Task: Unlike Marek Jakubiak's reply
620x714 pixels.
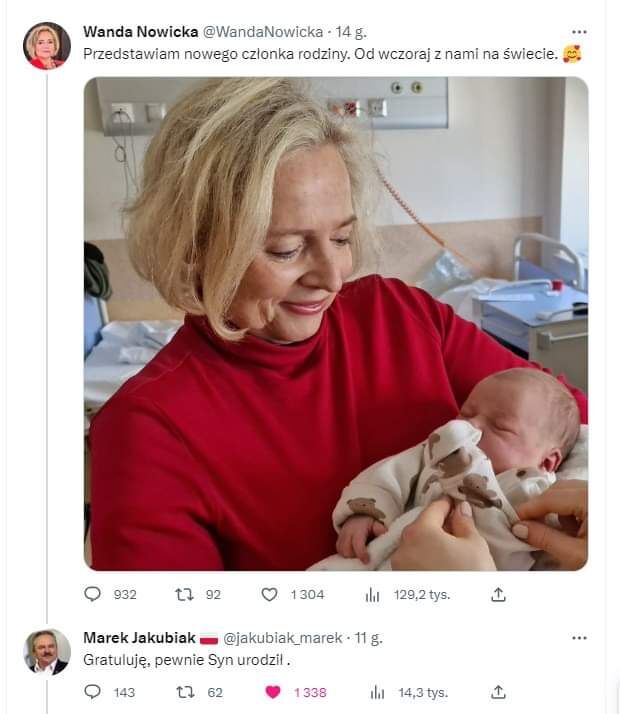Action: pyautogui.click(x=272, y=692)
